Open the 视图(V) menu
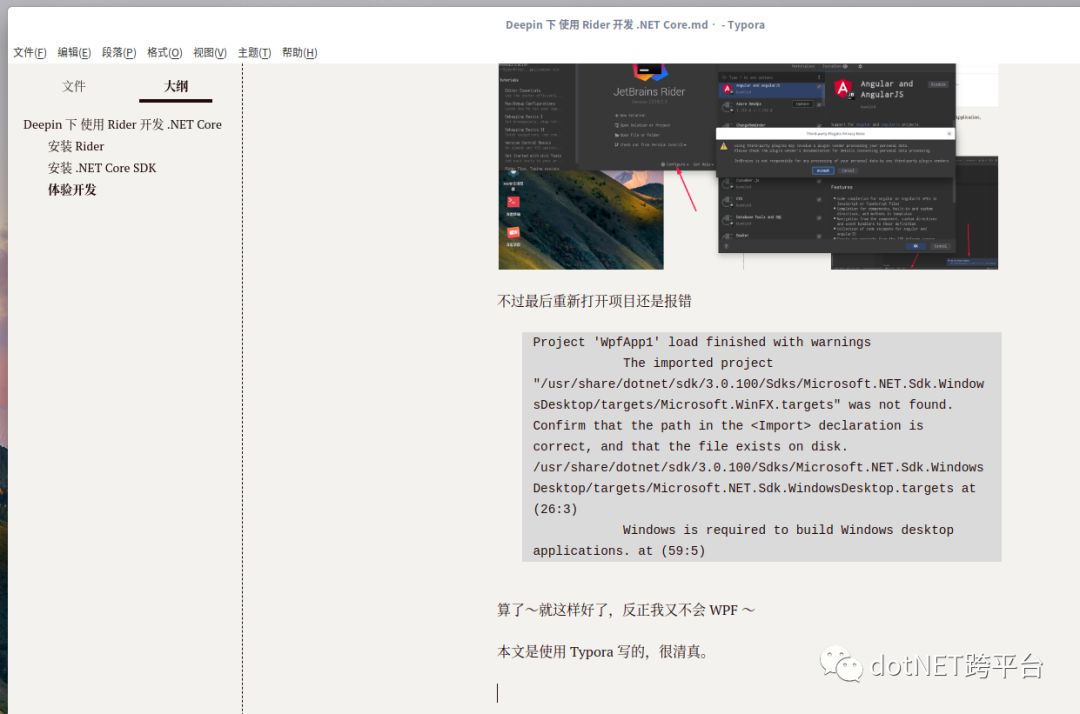 (209, 52)
